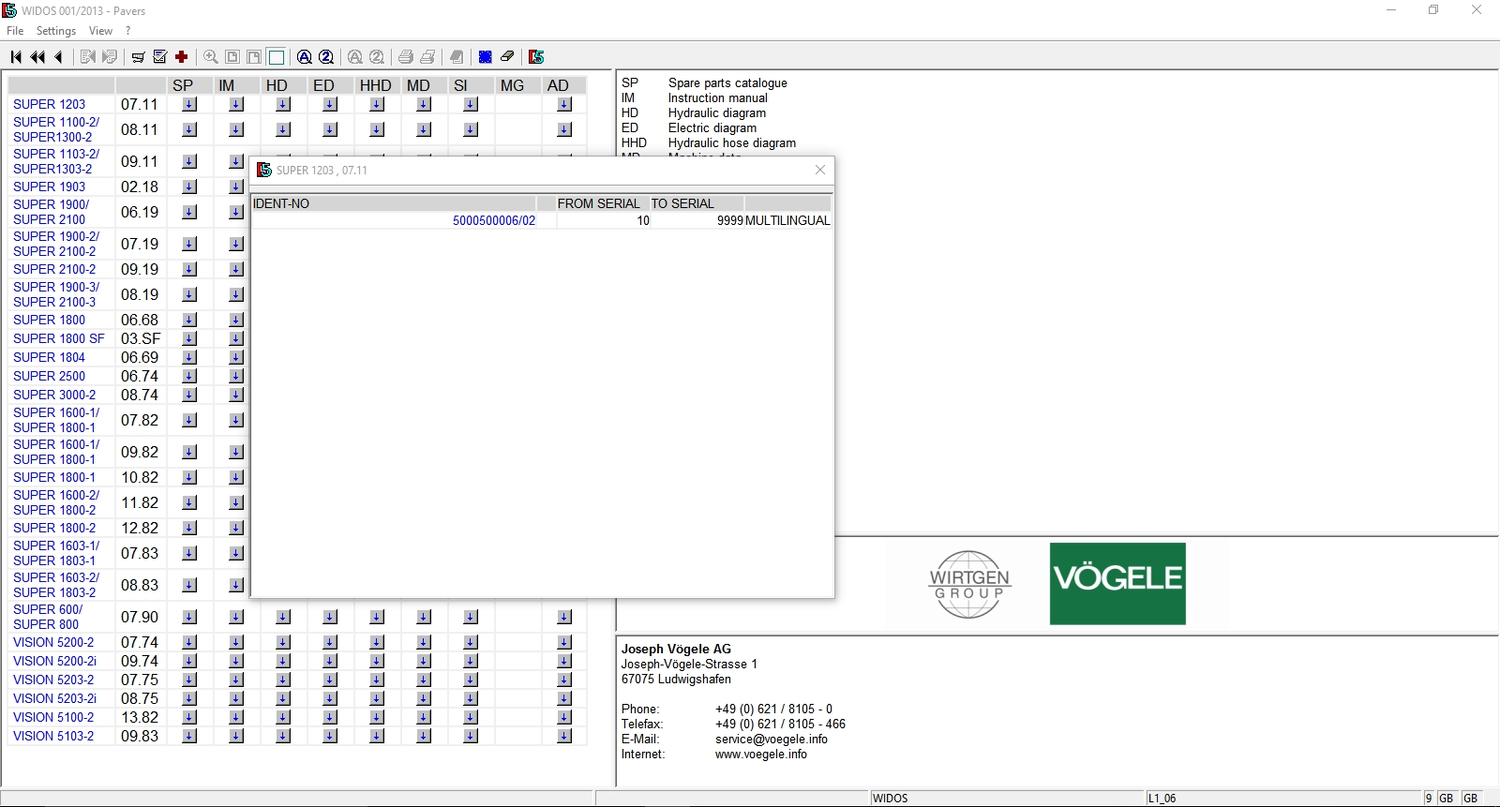Select VISION 5203-2i model link
Image resolution: width=1500 pixels, height=807 pixels.
[x=55, y=699]
